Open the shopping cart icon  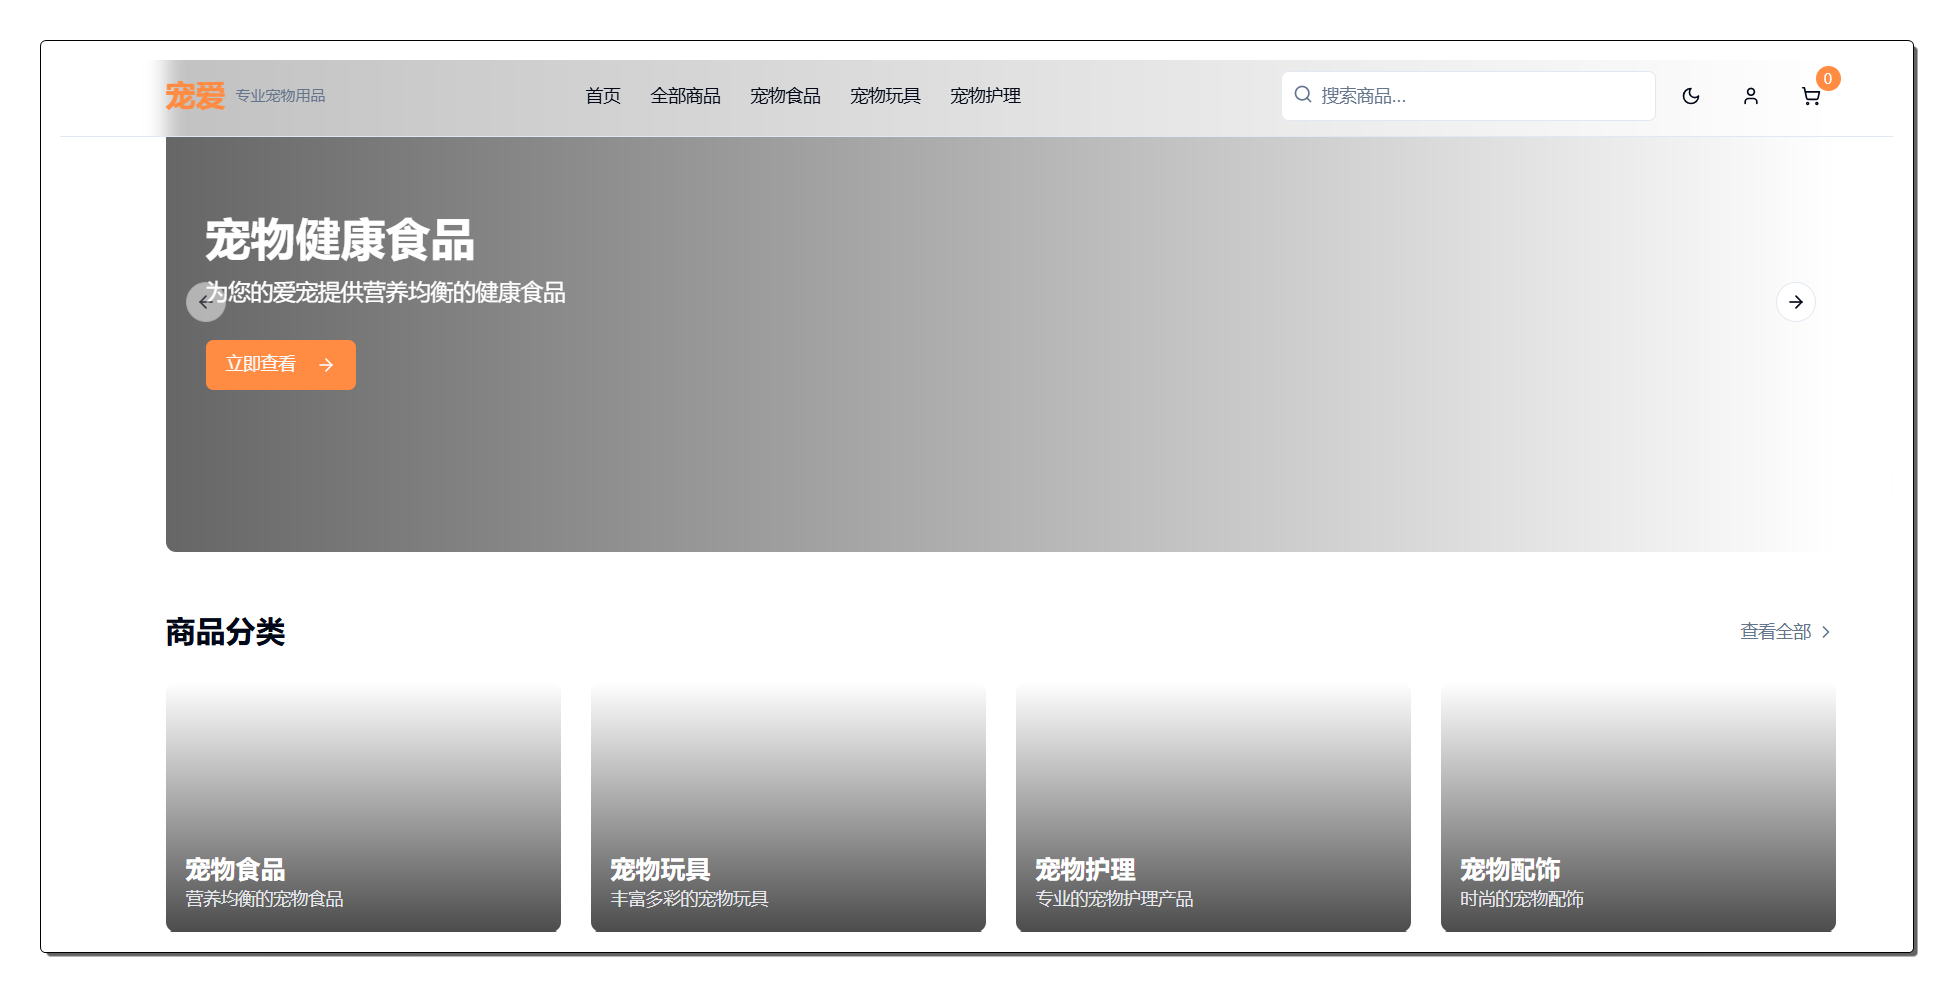(1811, 96)
